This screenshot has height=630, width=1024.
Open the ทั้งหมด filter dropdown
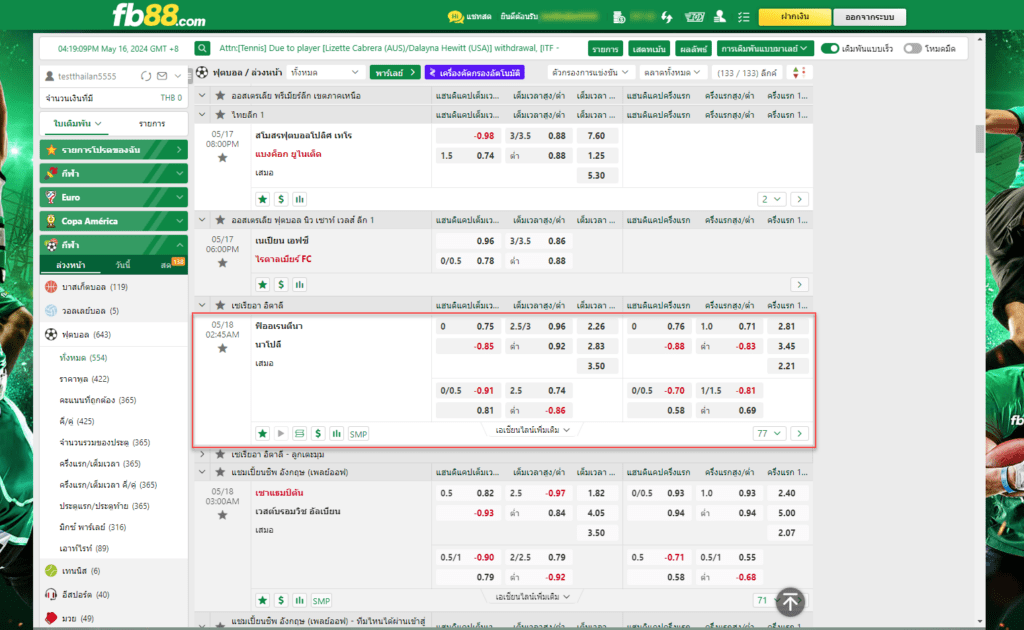click(x=325, y=72)
